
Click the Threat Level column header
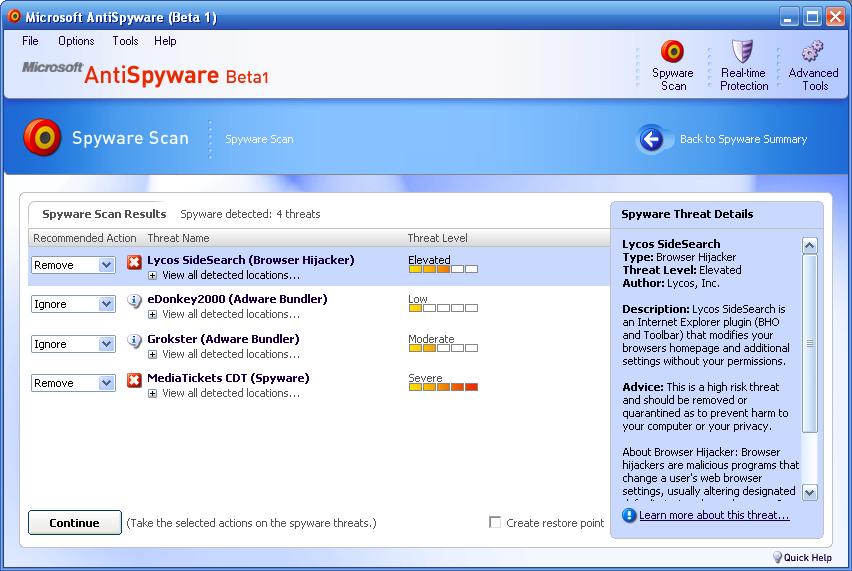437,238
